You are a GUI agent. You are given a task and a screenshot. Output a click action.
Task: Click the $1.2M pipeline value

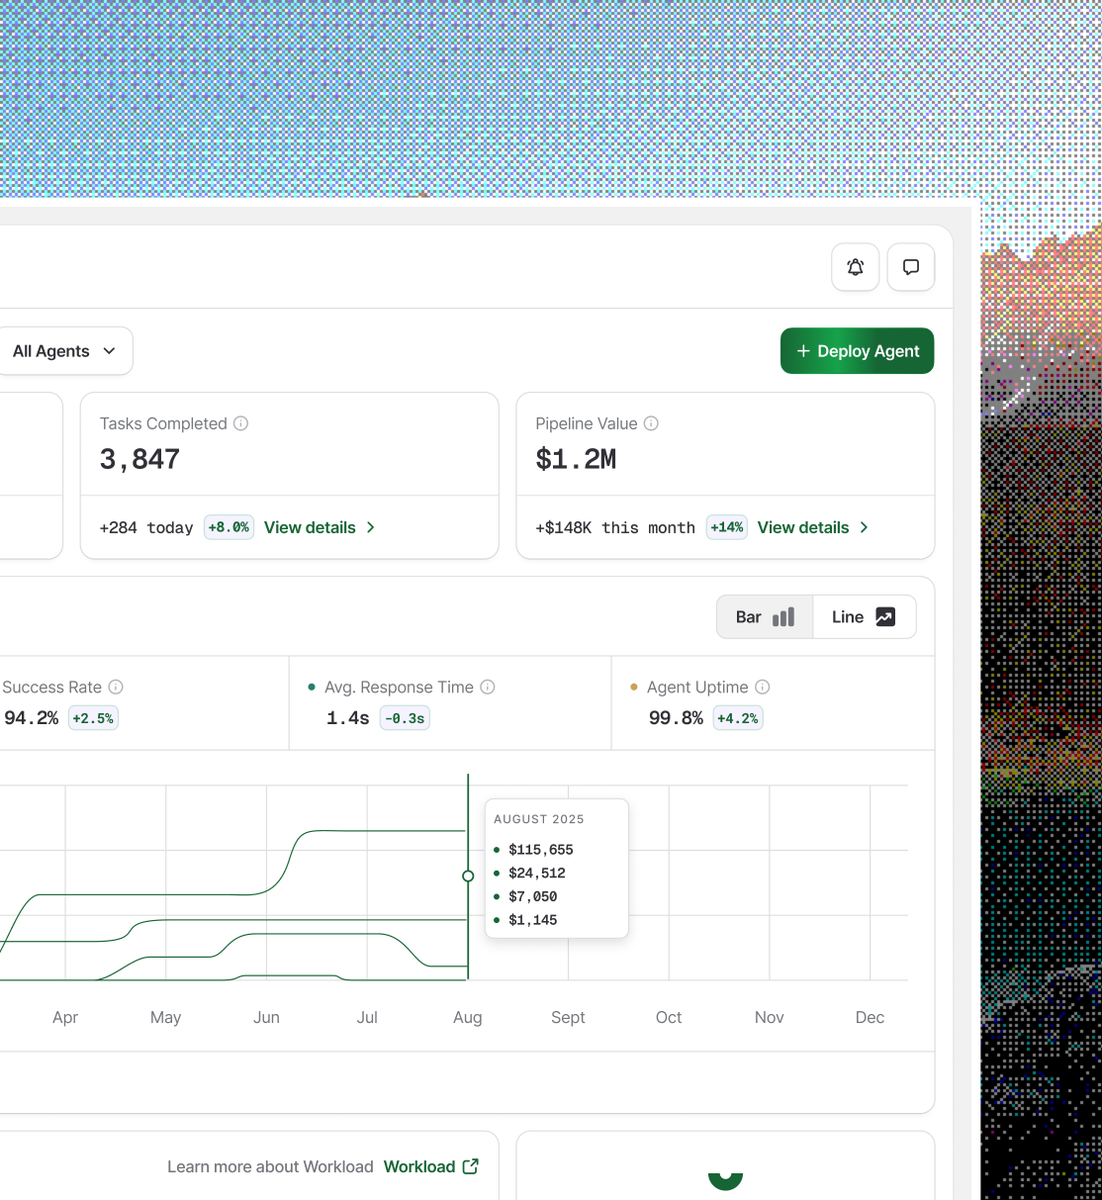click(576, 459)
